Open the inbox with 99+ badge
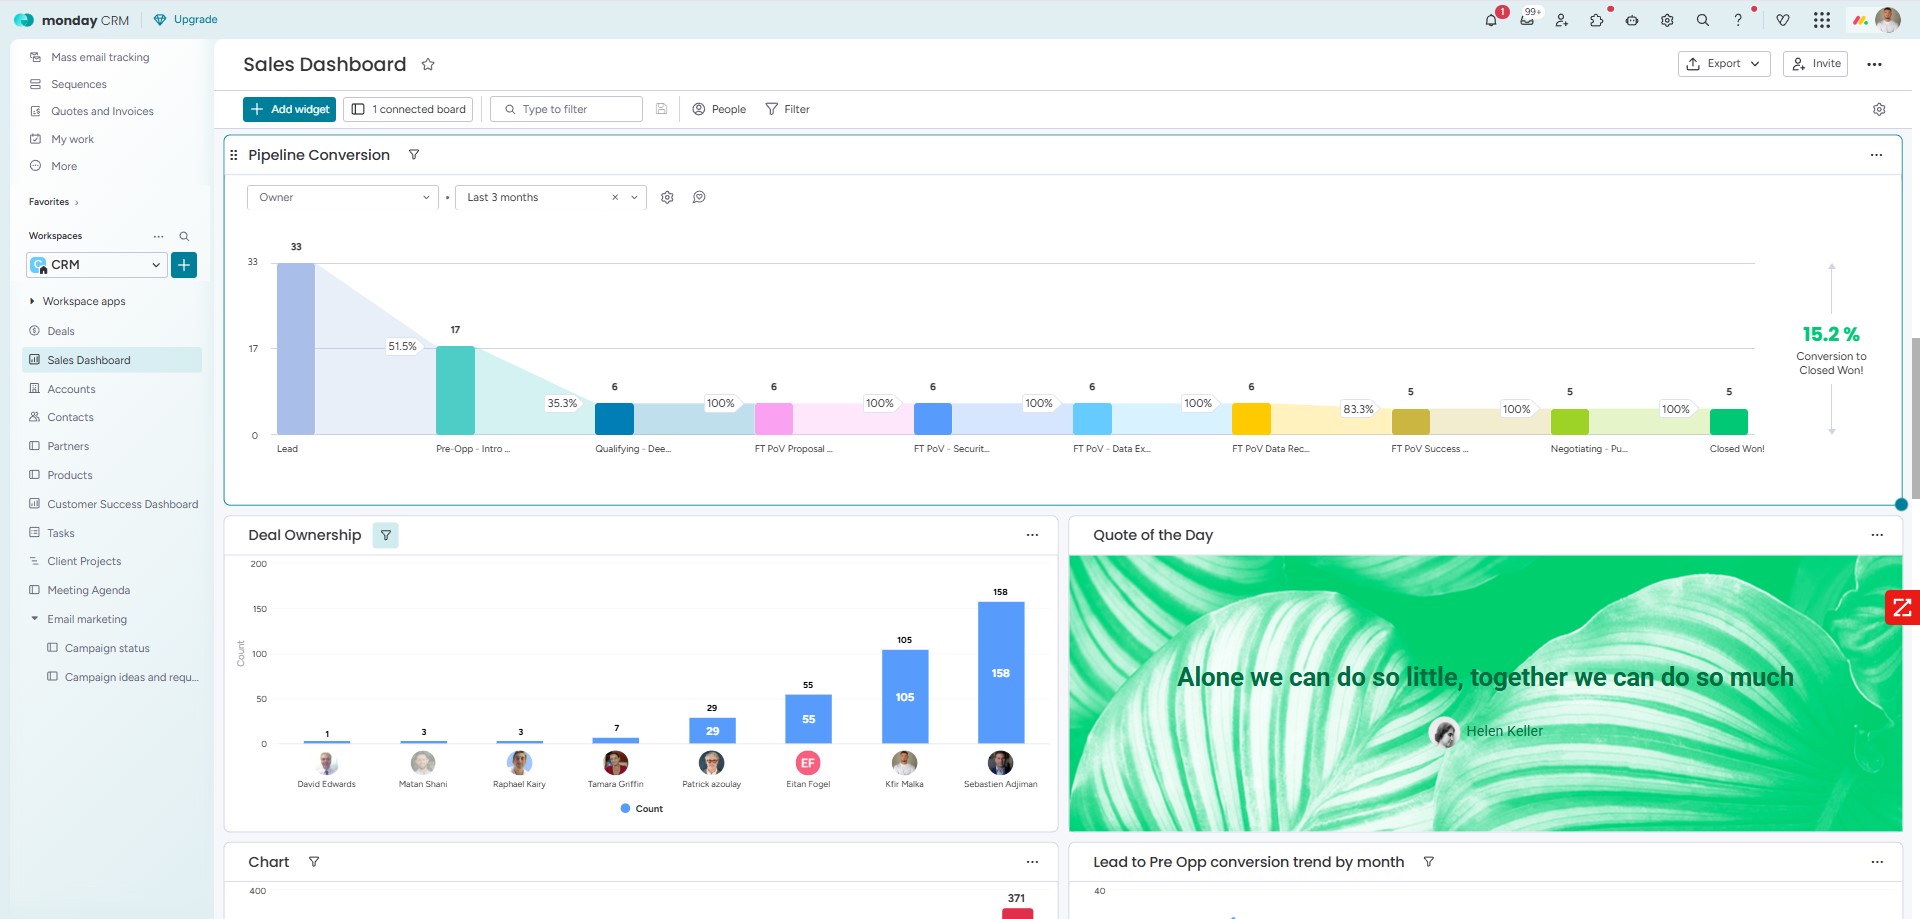This screenshot has width=1920, height=919. 1527,20
